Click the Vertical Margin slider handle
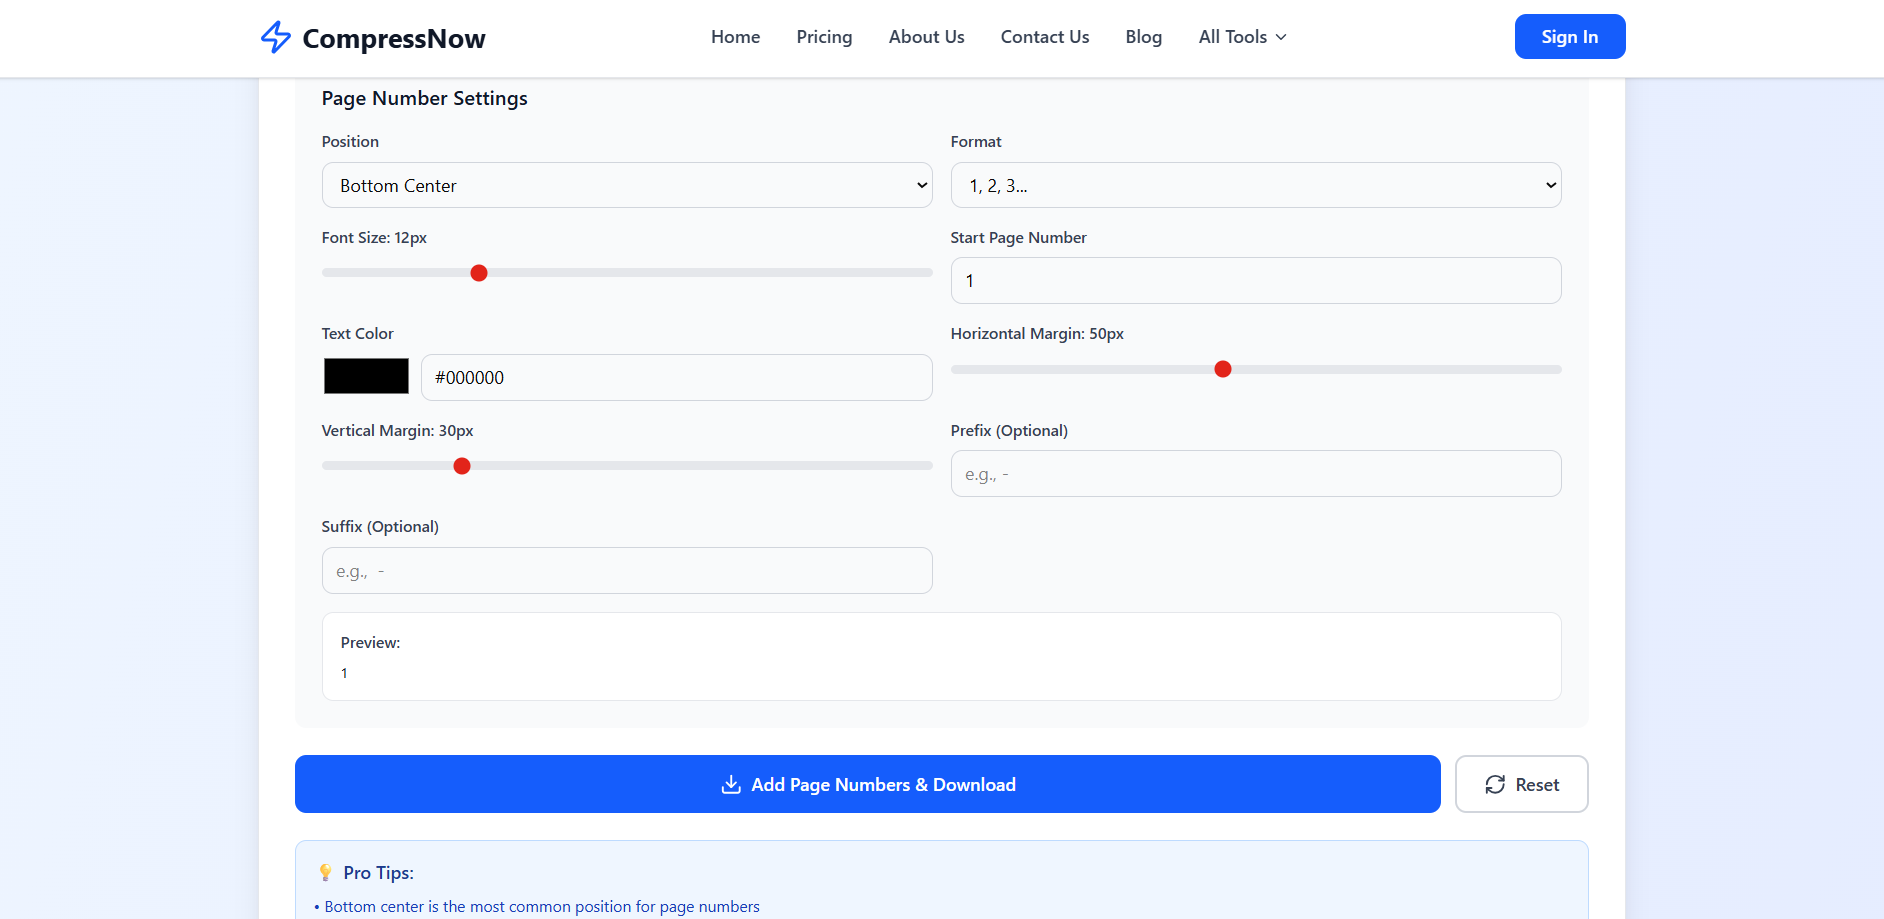This screenshot has height=919, width=1884. click(x=462, y=466)
